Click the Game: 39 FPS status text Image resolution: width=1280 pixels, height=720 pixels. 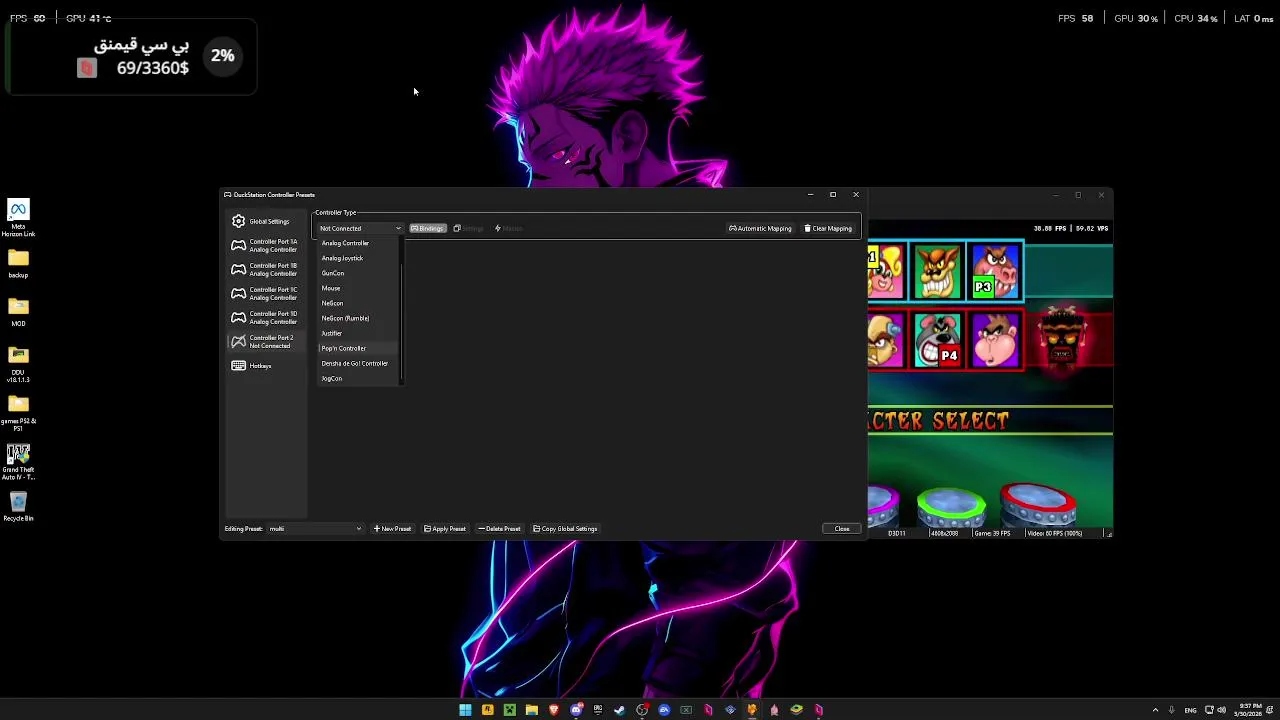pos(991,533)
